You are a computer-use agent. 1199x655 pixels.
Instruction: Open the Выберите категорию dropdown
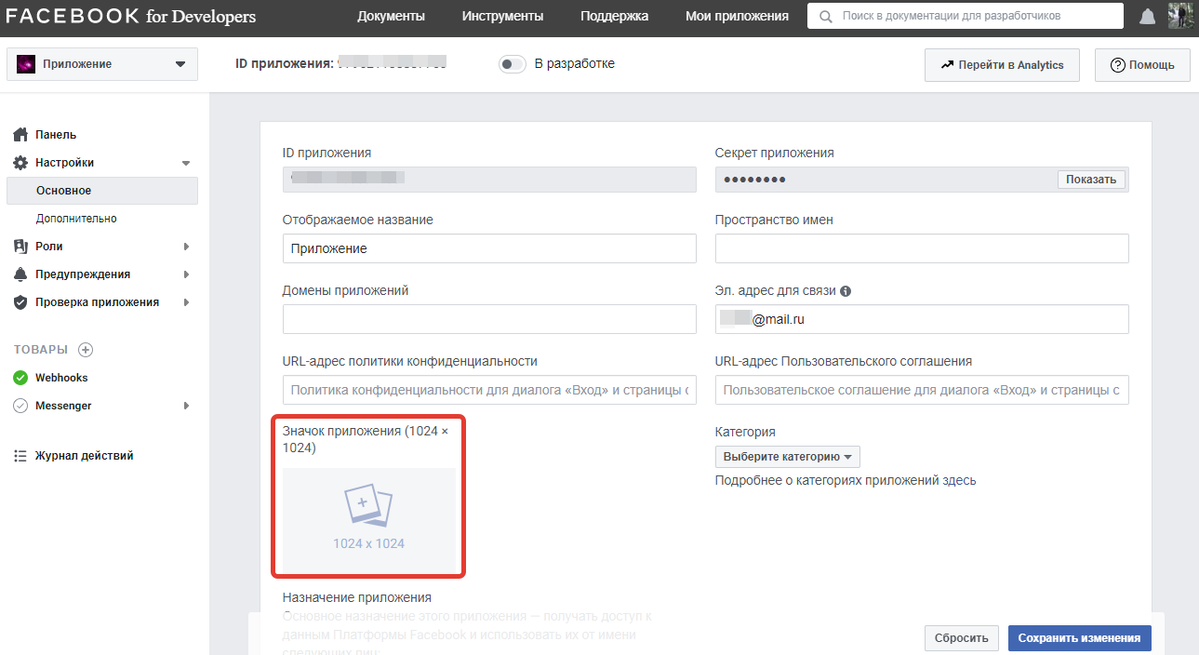click(x=788, y=456)
